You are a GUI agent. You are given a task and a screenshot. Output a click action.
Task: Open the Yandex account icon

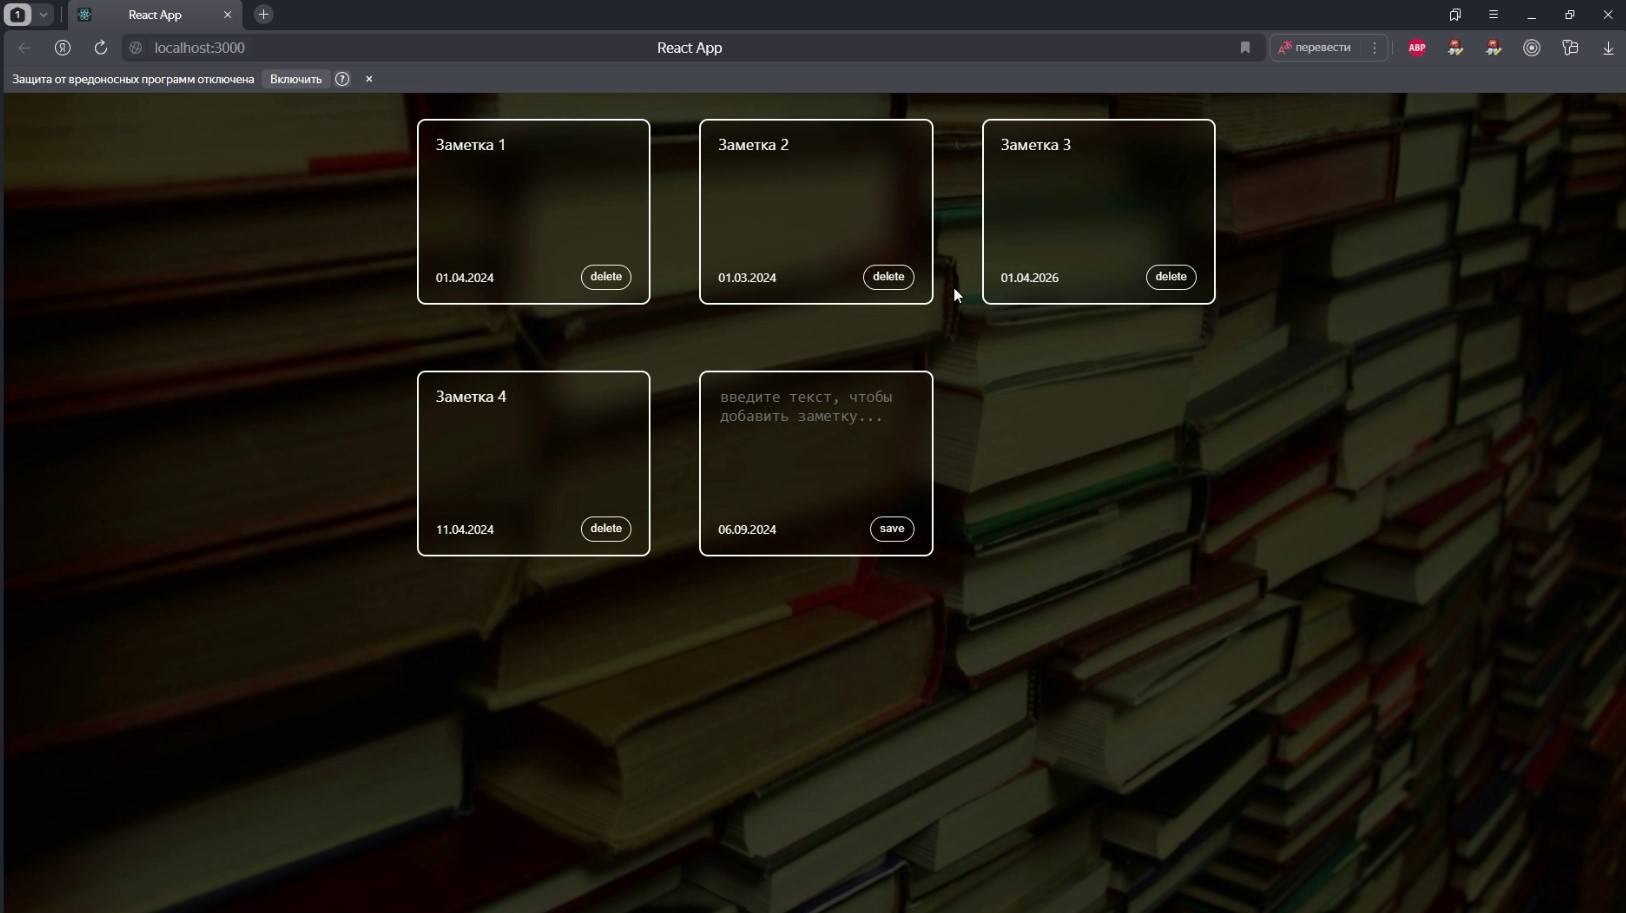click(63, 48)
